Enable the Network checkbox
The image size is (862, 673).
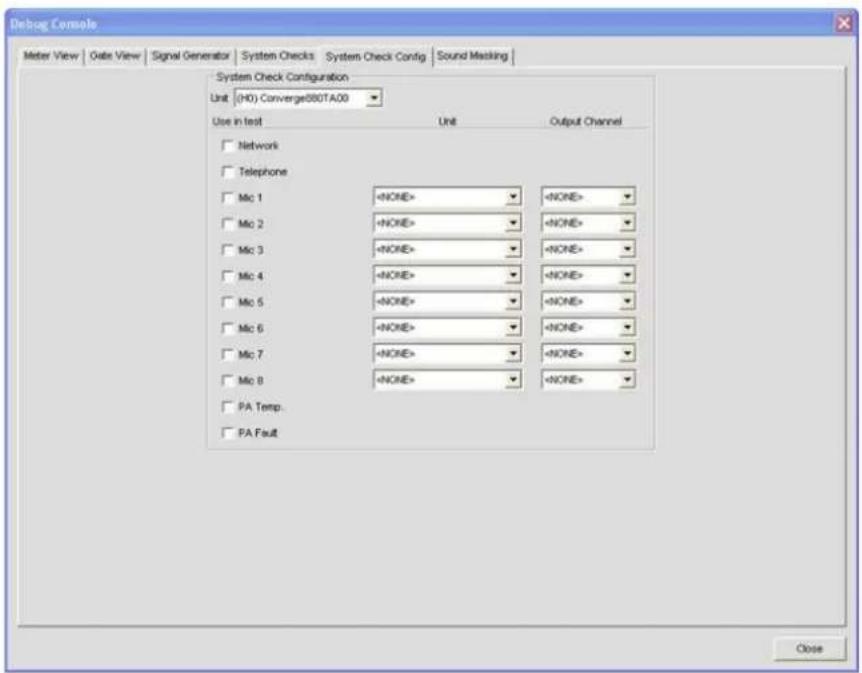227,145
